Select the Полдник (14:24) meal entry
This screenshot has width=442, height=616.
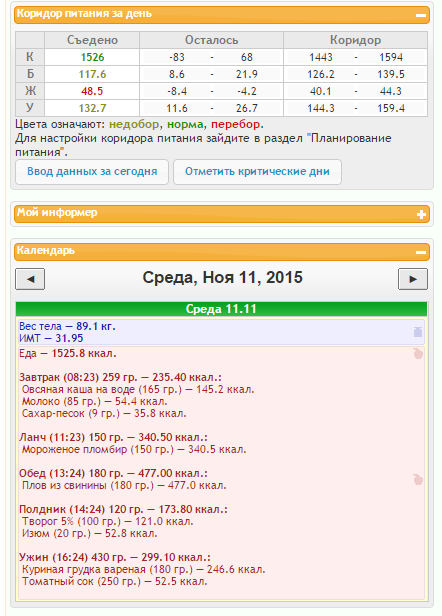click(x=123, y=510)
